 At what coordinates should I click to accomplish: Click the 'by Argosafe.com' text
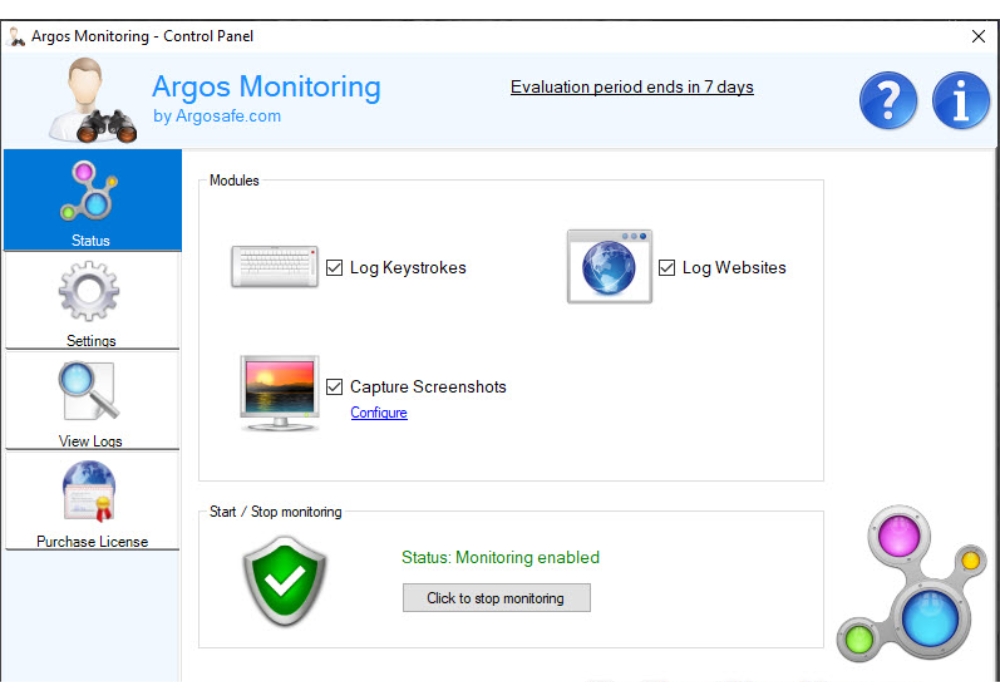[217, 116]
